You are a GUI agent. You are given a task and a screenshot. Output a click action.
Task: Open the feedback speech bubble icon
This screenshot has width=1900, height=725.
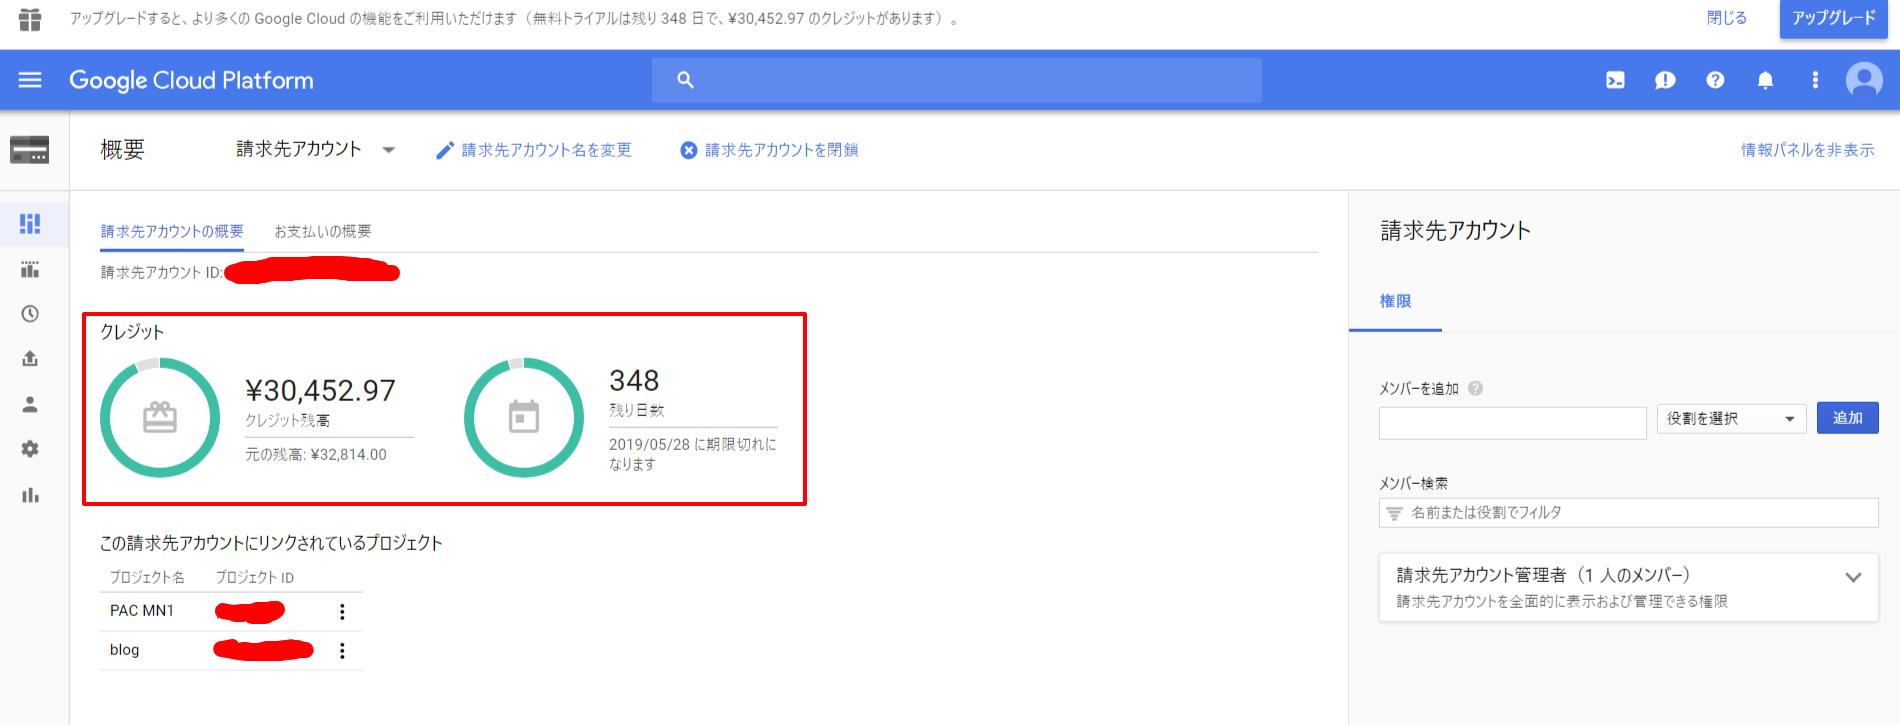point(1665,80)
